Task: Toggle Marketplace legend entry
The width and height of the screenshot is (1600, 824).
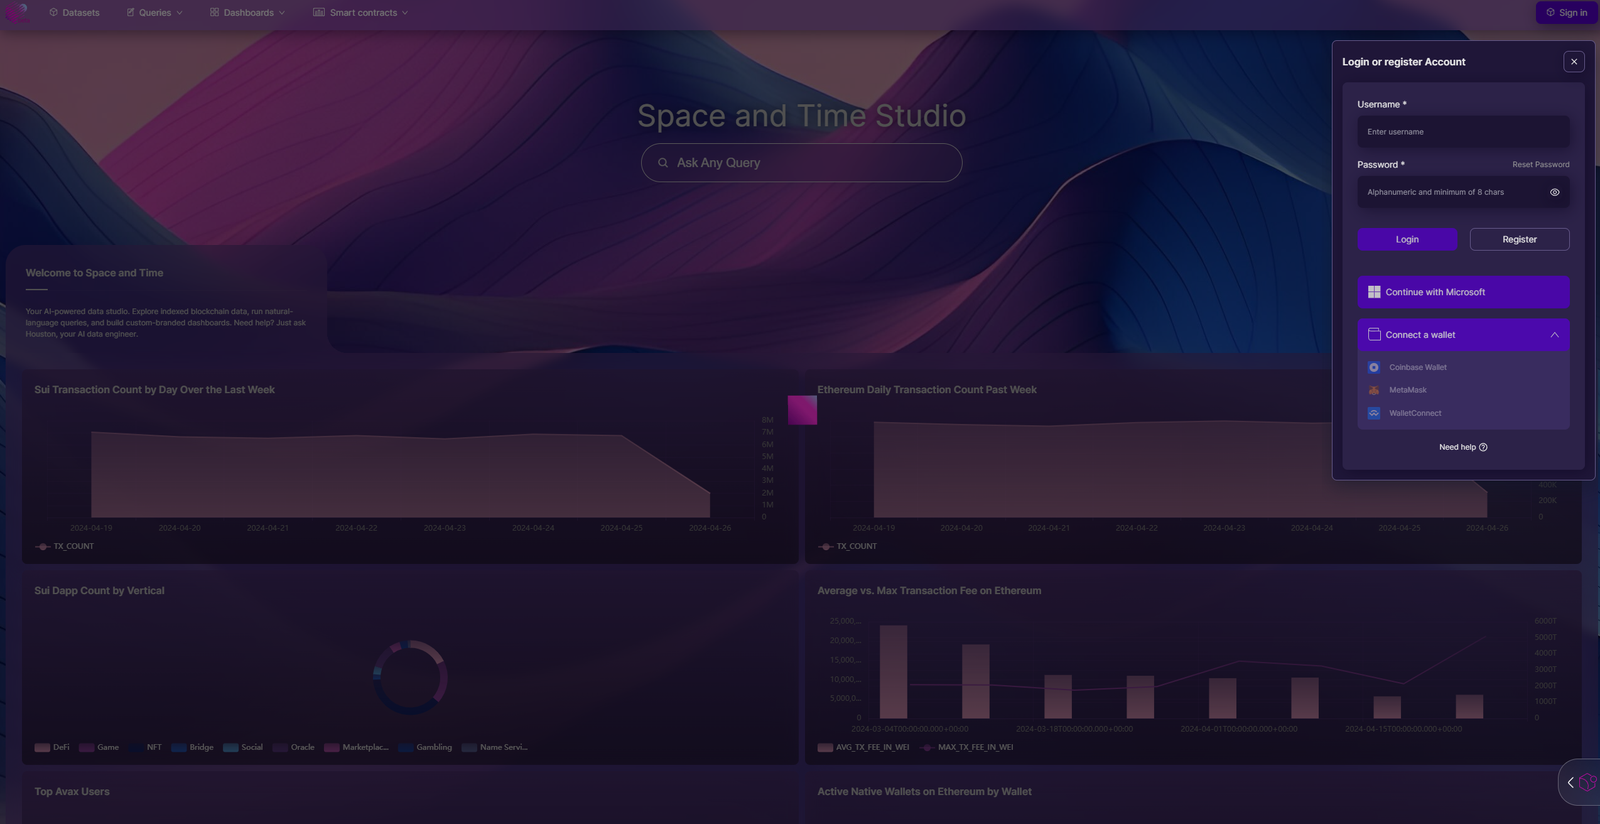Action: coord(356,748)
